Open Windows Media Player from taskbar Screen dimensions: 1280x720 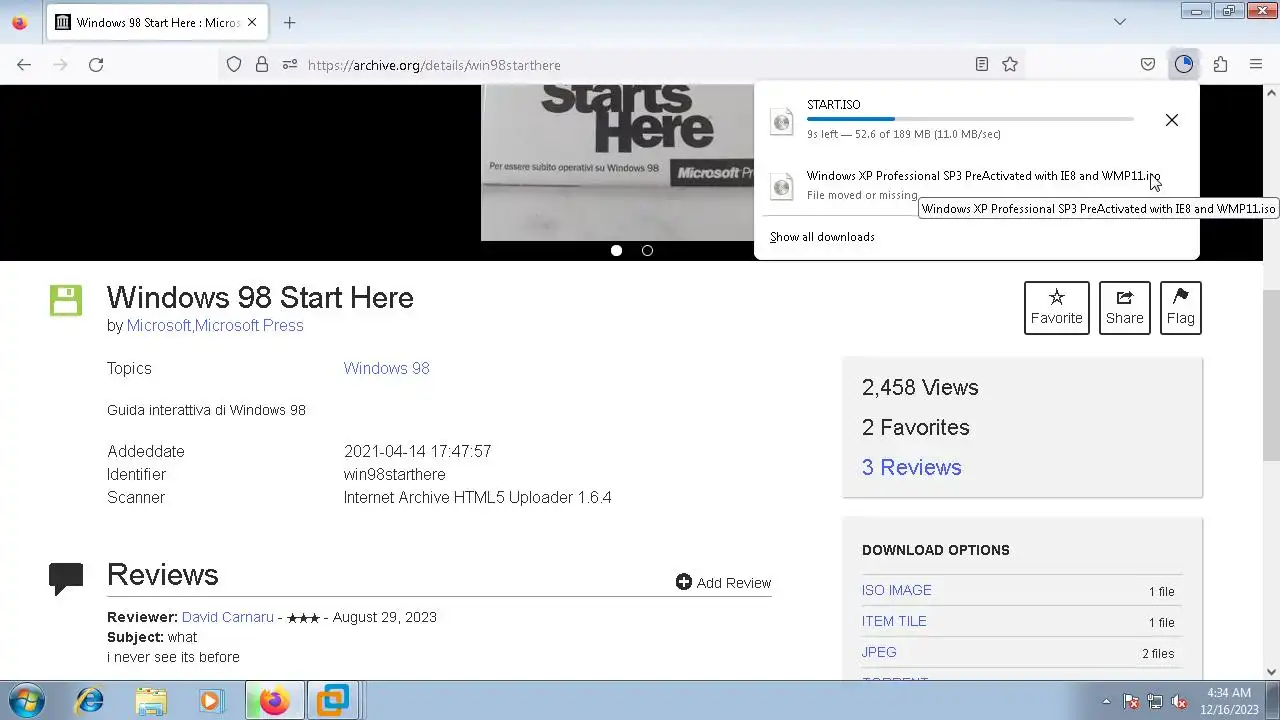[211, 700]
